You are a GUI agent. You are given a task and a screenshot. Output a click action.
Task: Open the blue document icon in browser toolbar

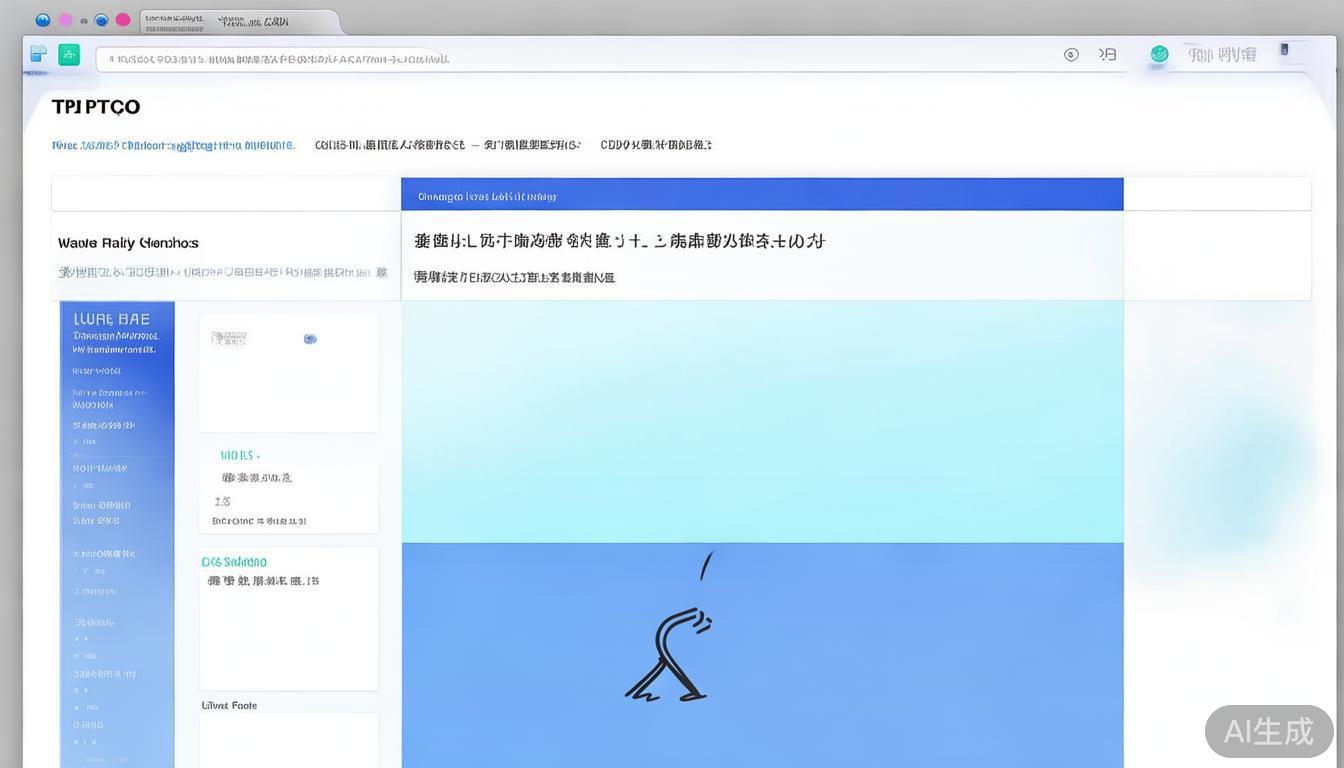pos(38,54)
